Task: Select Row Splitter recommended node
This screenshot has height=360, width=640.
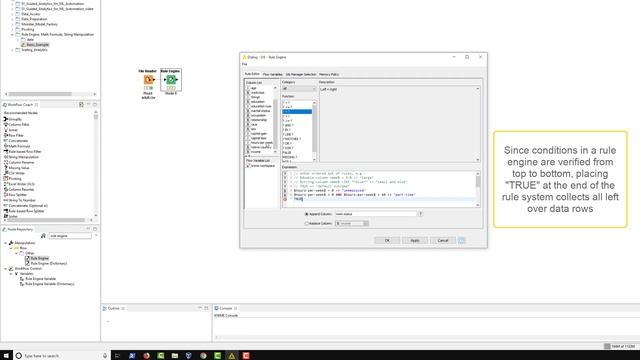Action: point(16,195)
